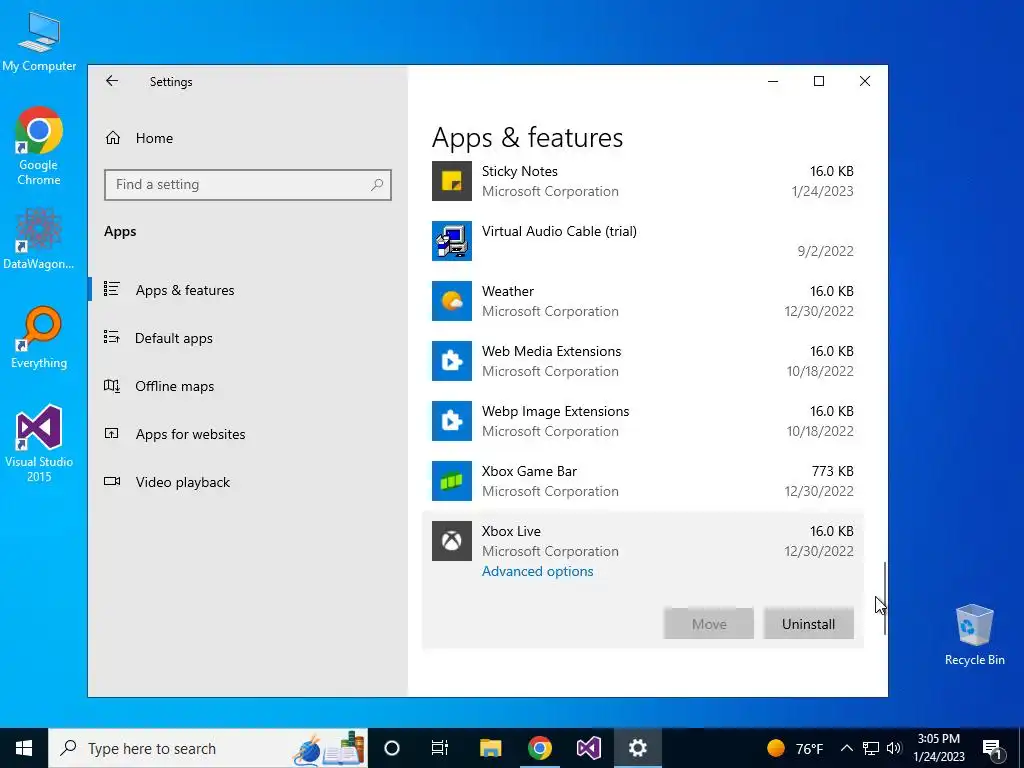Select Weather app icon
Viewport: 1024px width, 768px height.
click(x=451, y=301)
